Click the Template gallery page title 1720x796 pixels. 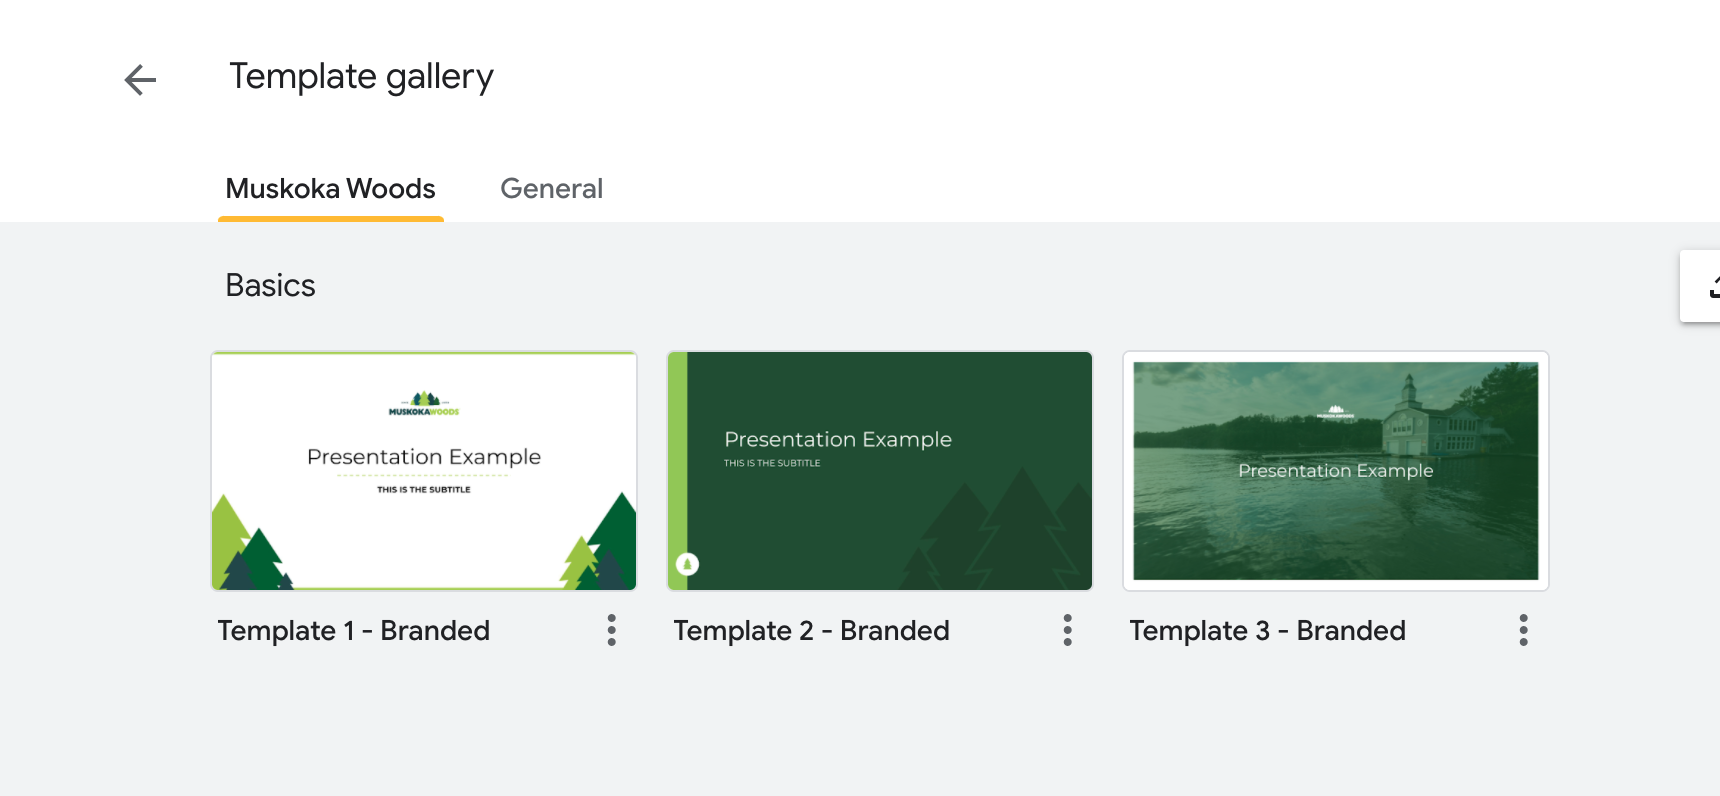click(361, 77)
